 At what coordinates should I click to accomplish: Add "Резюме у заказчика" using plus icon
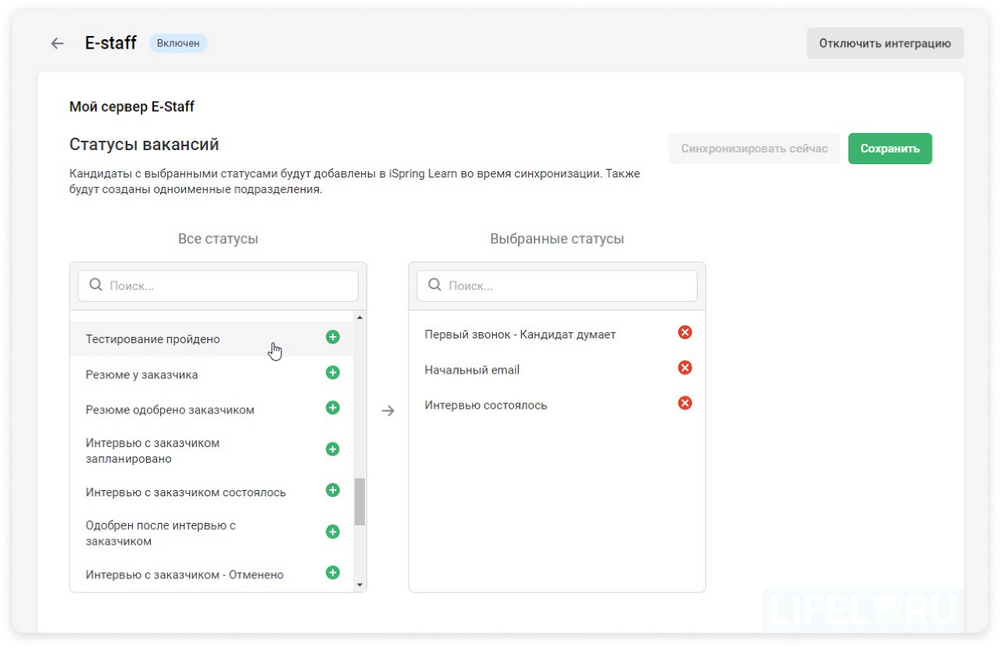point(332,372)
